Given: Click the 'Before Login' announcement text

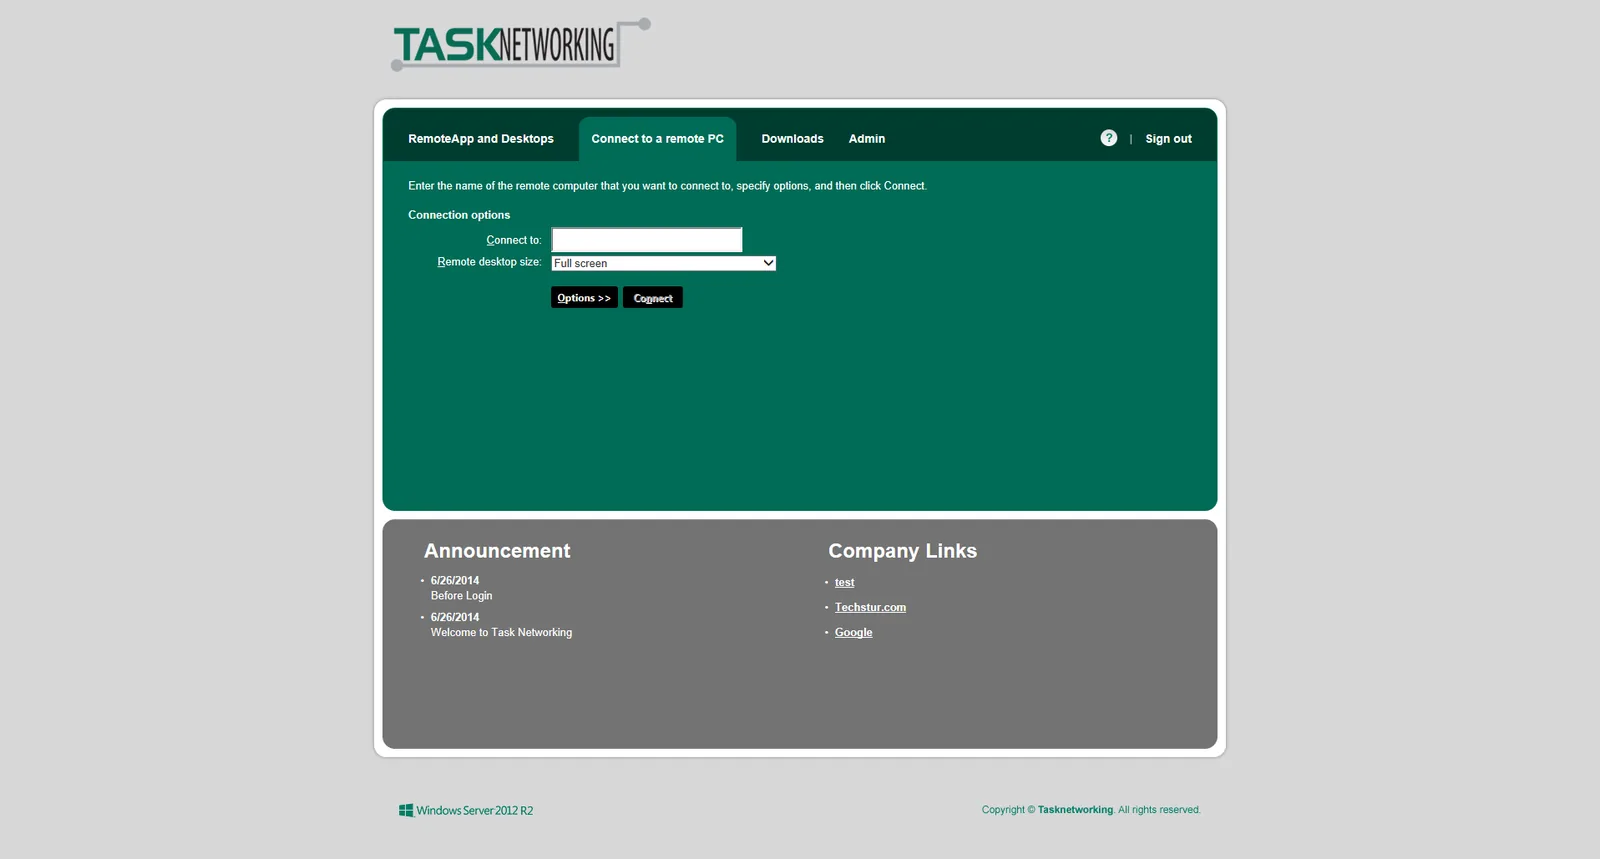Looking at the screenshot, I should (461, 596).
